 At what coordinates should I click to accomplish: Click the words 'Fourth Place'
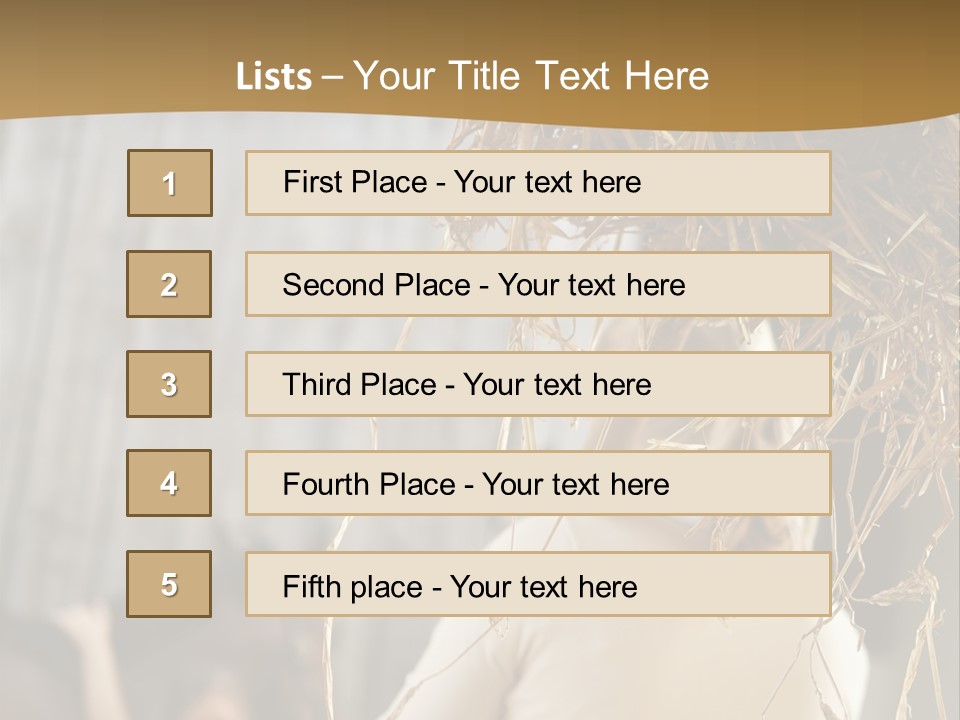(x=368, y=485)
